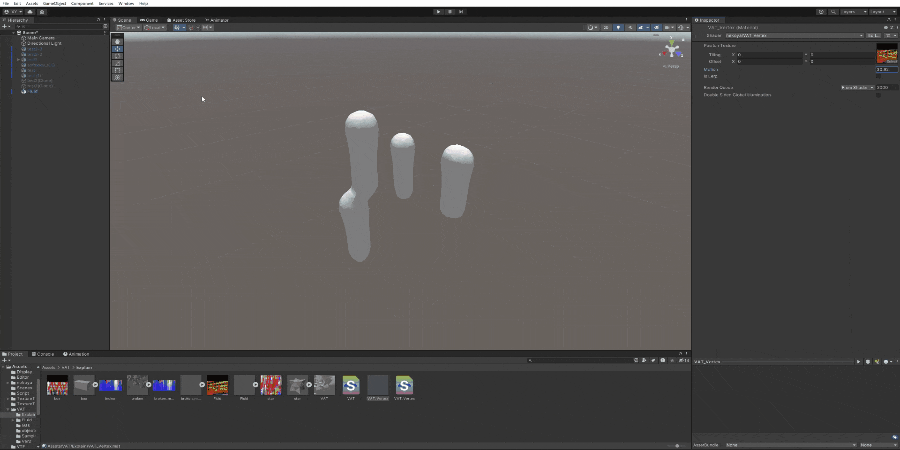Viewport: 900px width, 450px height.
Task: Open the Layout dropdown
Action: (884, 11)
